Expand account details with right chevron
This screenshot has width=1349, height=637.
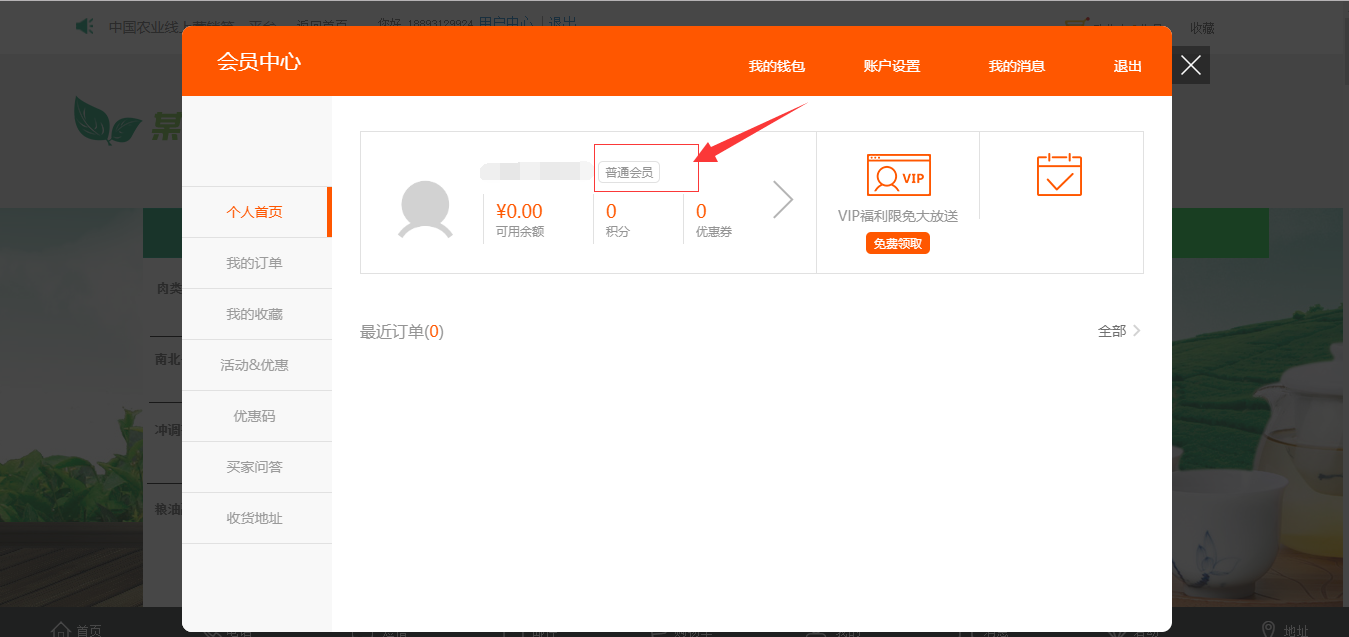pyautogui.click(x=783, y=200)
